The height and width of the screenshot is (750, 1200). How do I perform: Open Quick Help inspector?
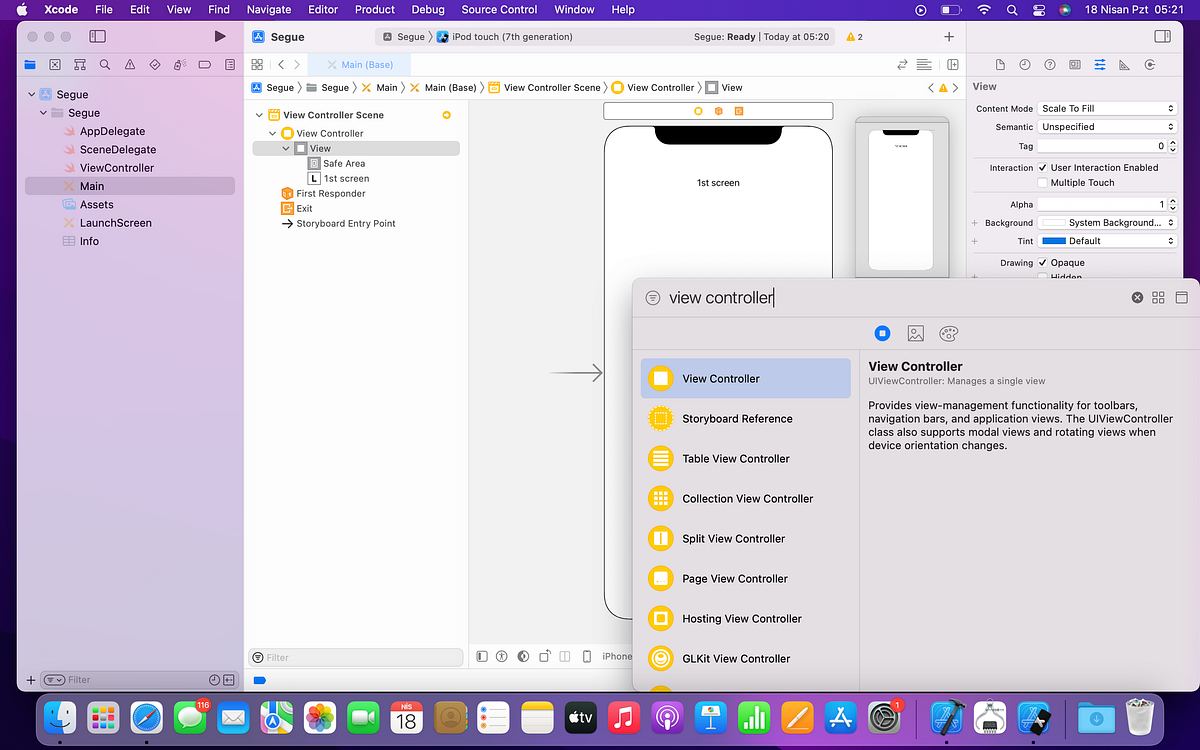coord(1050,64)
